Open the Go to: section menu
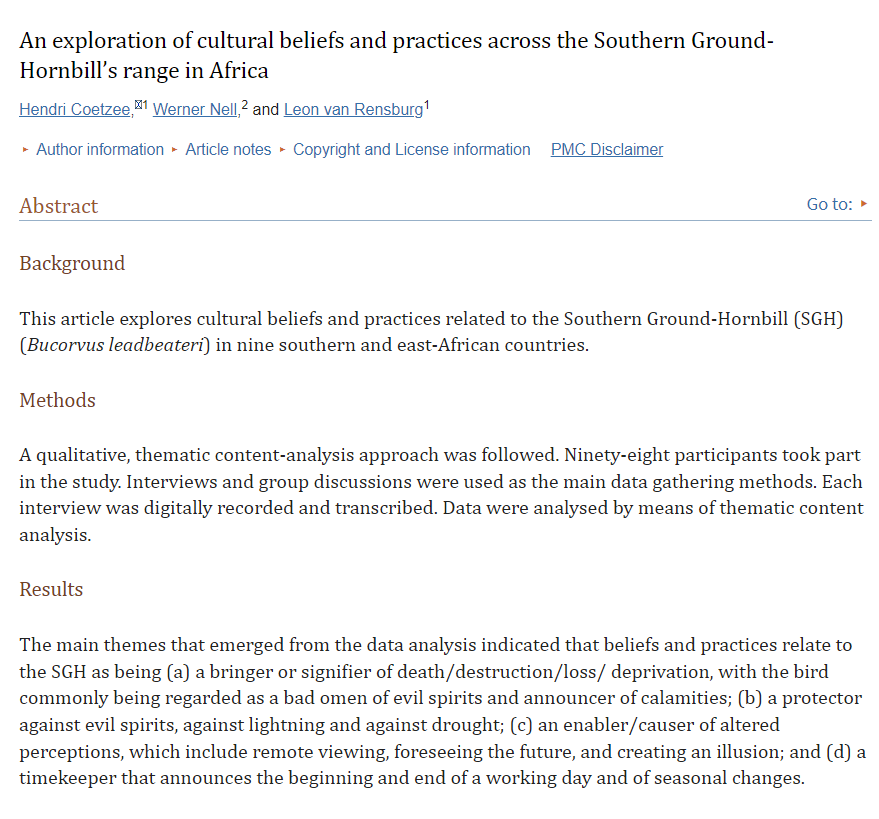 (x=829, y=204)
